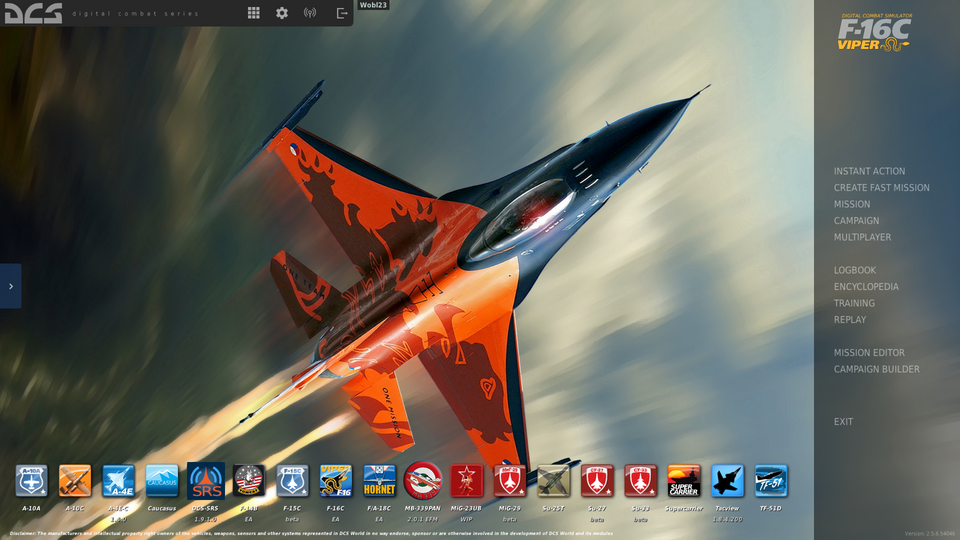Select the F/A-18C Hornet module icon

(x=379, y=481)
